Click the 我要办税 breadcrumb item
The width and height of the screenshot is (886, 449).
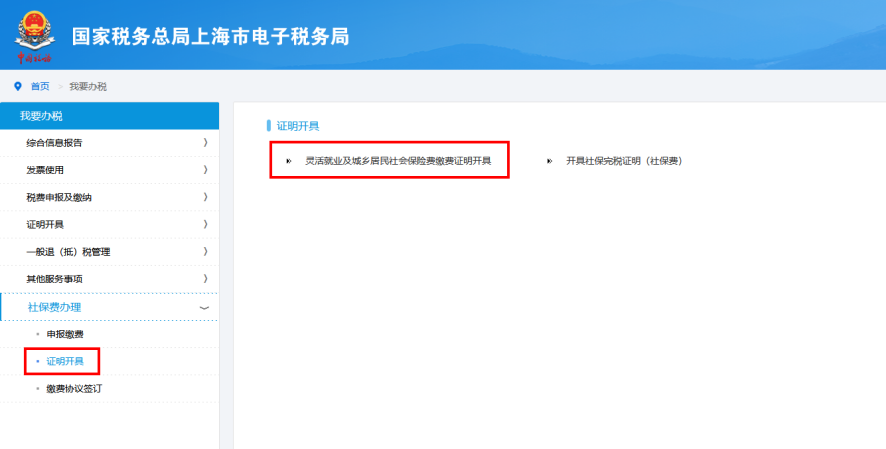(x=88, y=86)
